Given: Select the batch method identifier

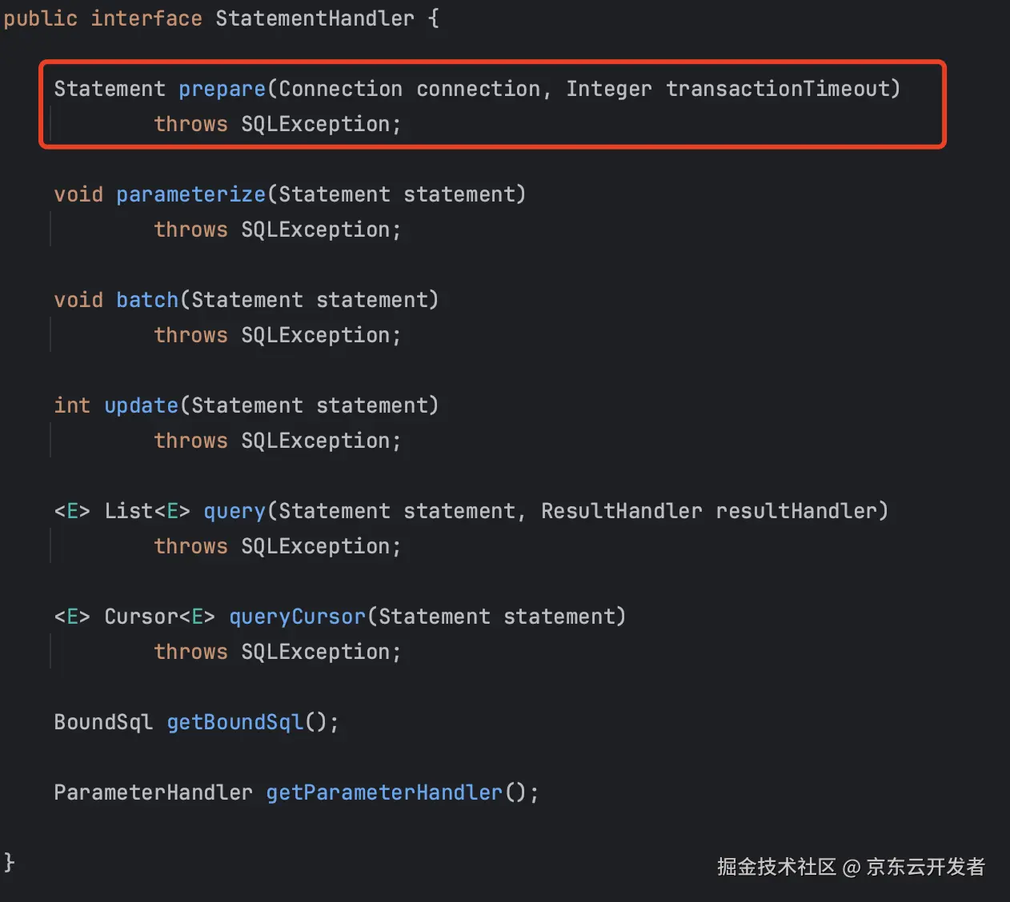Looking at the screenshot, I should tap(147, 300).
